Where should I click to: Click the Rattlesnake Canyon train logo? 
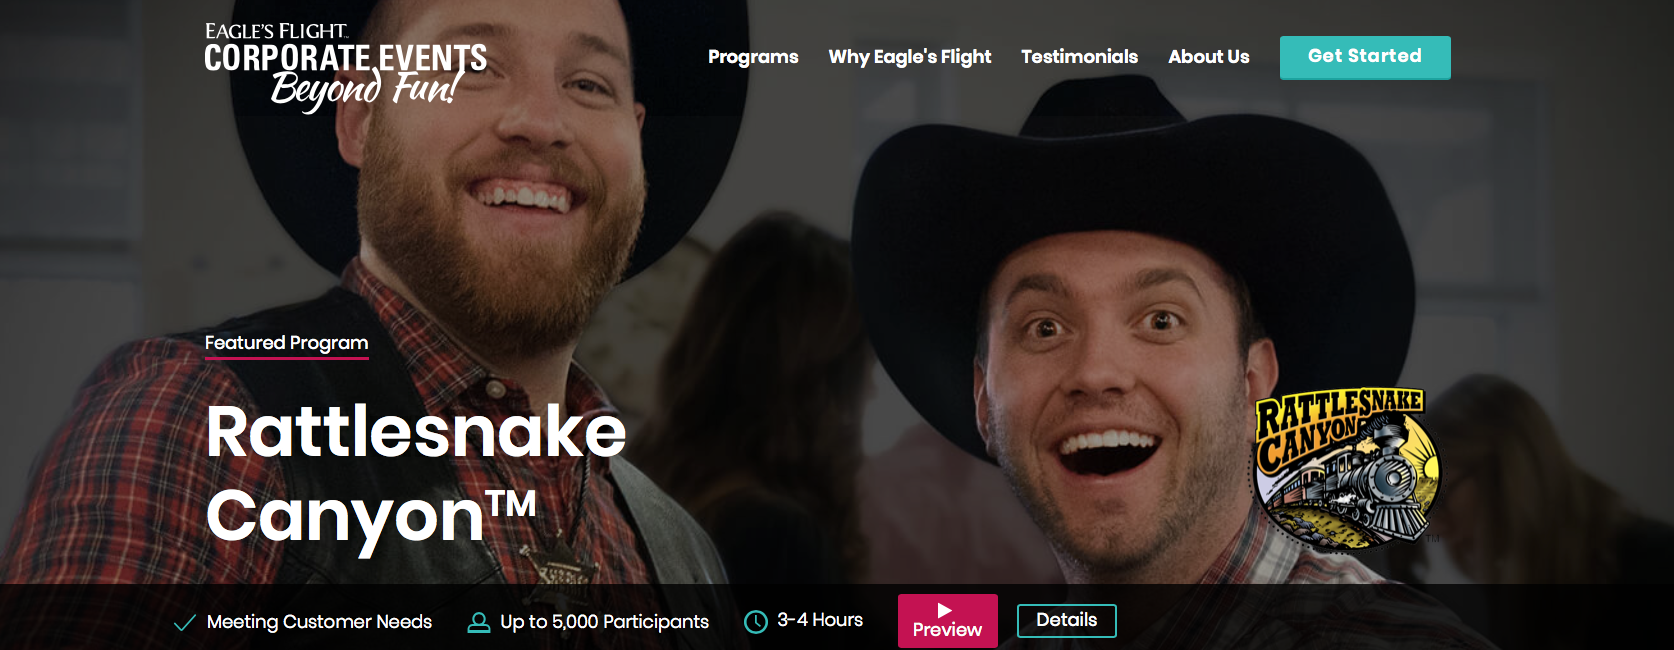[1346, 467]
